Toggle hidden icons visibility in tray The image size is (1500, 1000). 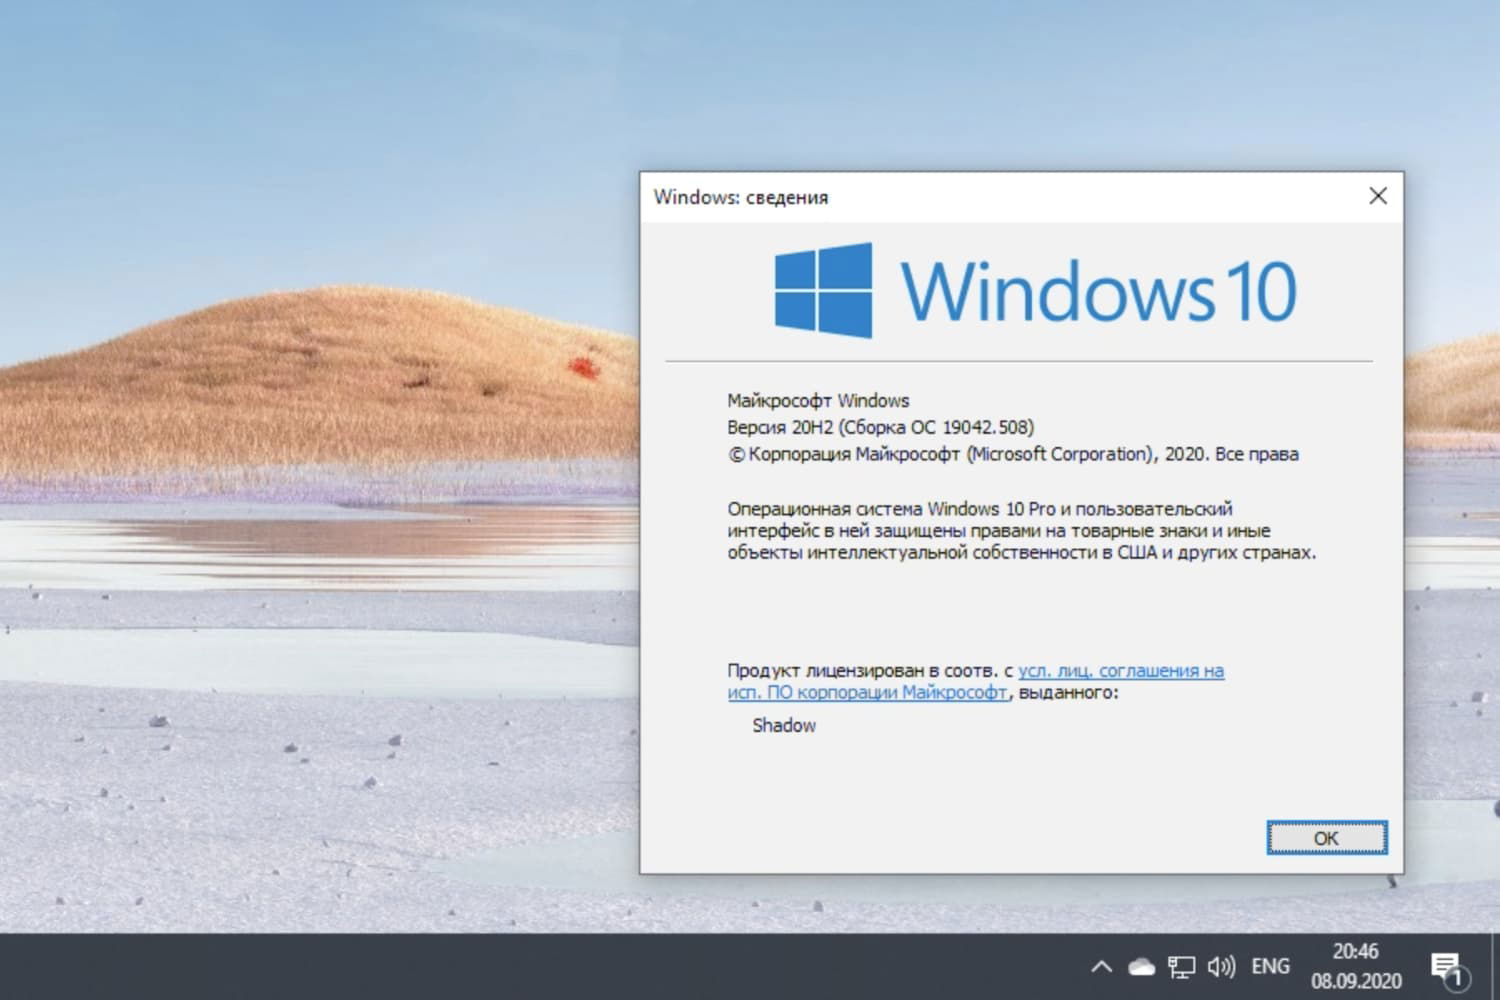pyautogui.click(x=1101, y=966)
